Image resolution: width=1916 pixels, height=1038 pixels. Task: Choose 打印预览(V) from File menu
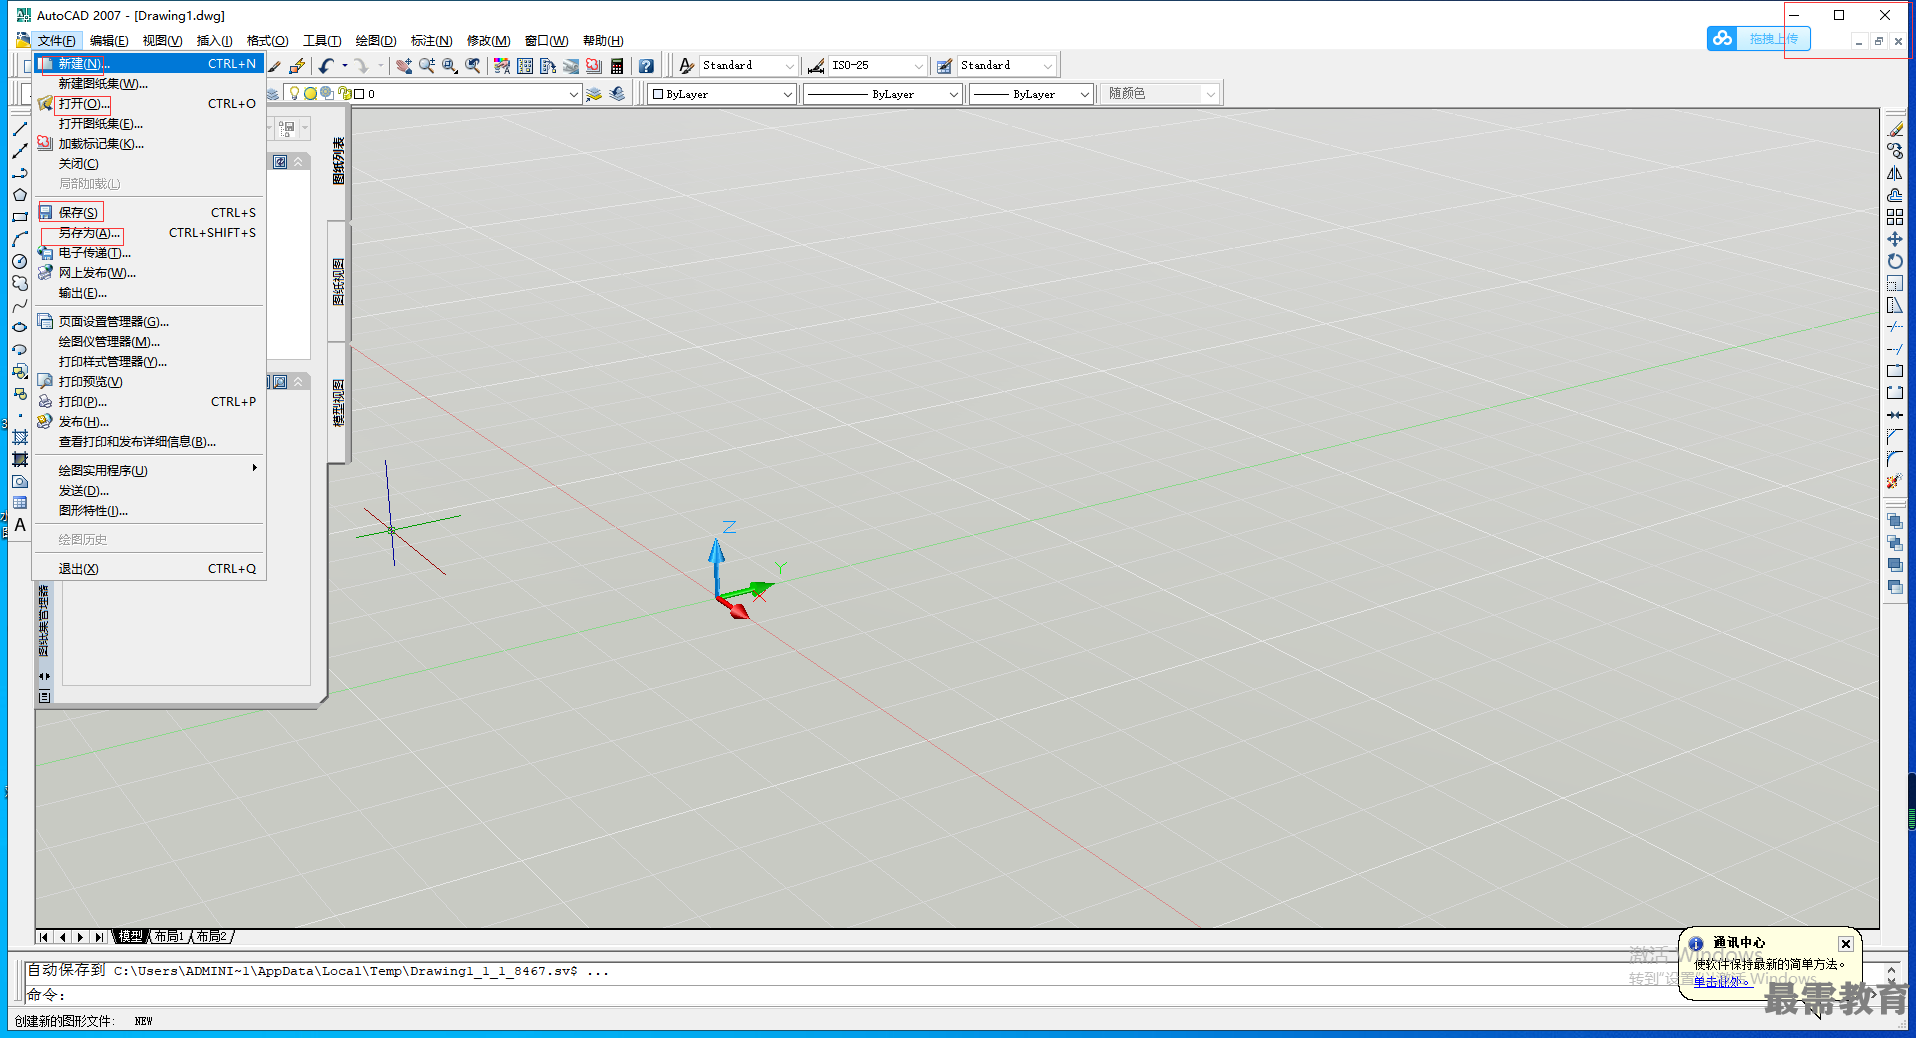(149, 381)
